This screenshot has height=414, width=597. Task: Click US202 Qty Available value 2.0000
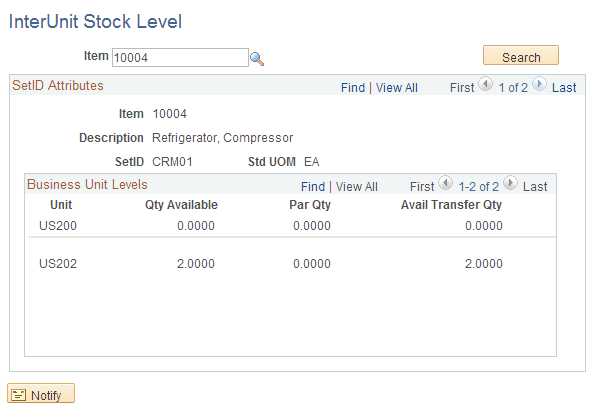point(196,264)
